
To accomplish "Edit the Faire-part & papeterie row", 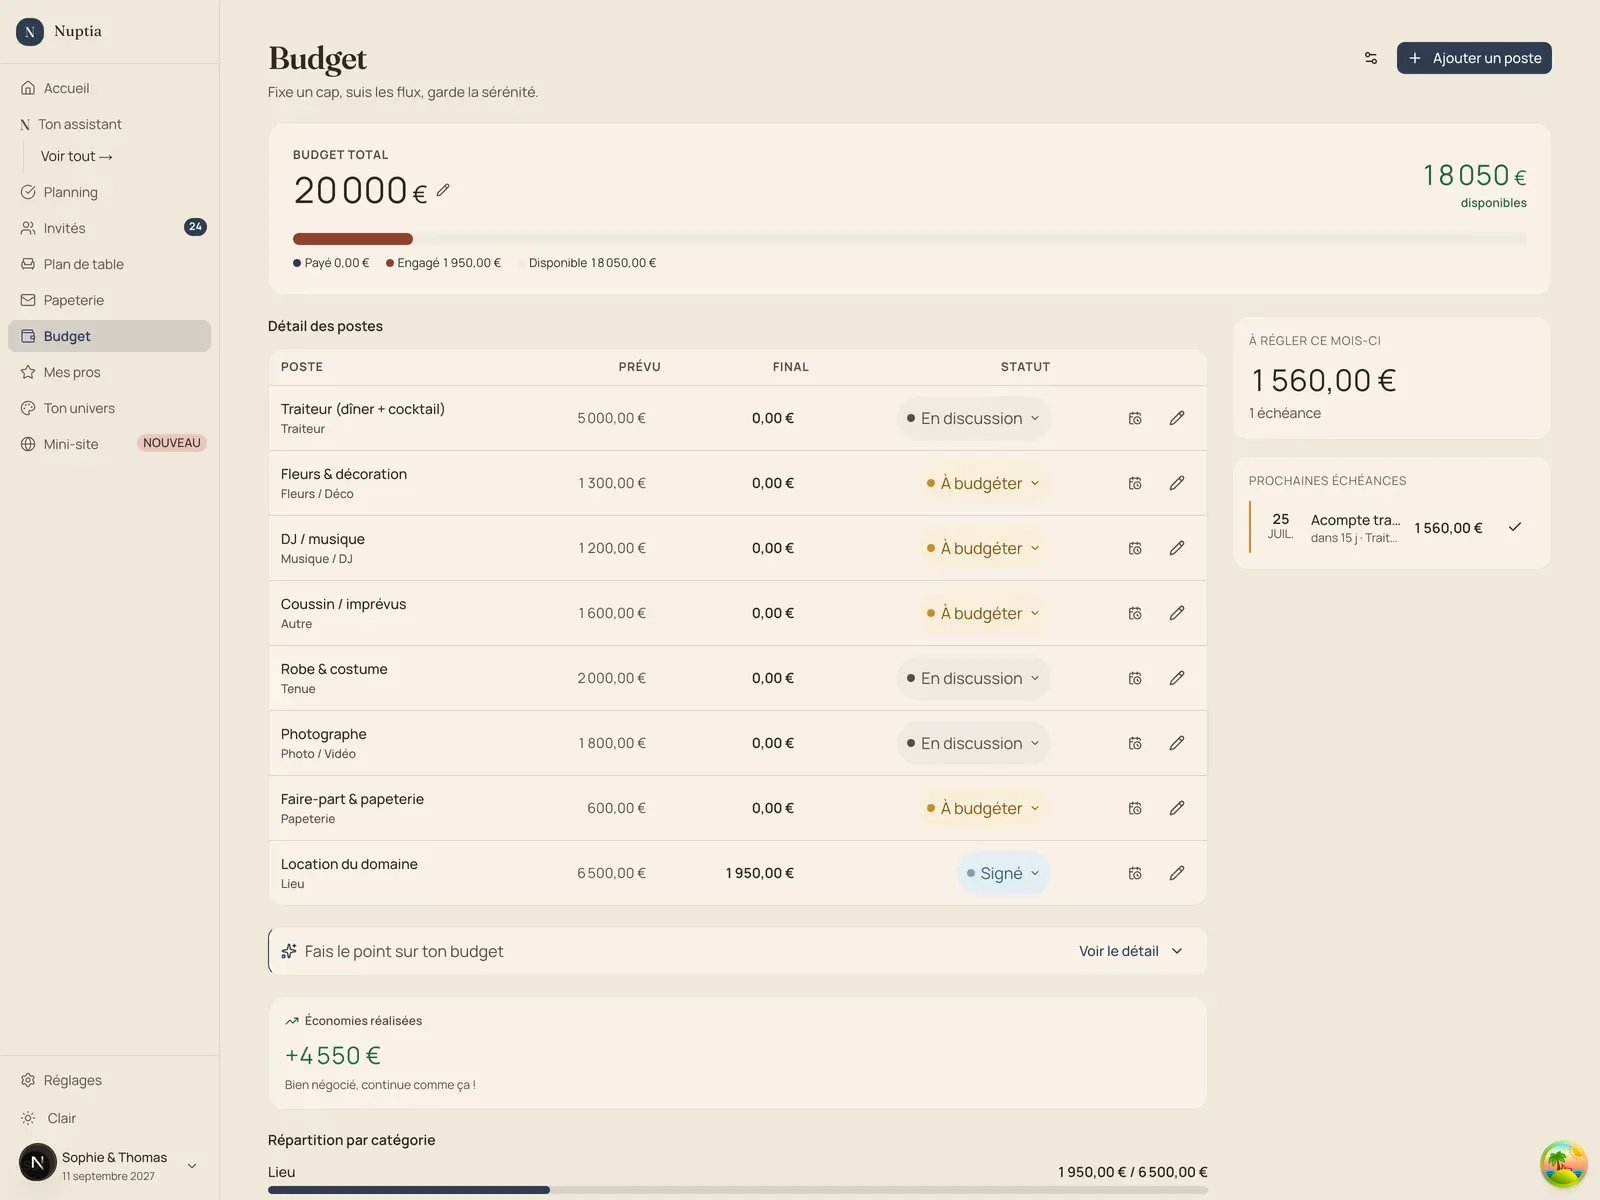I will pyautogui.click(x=1177, y=808).
